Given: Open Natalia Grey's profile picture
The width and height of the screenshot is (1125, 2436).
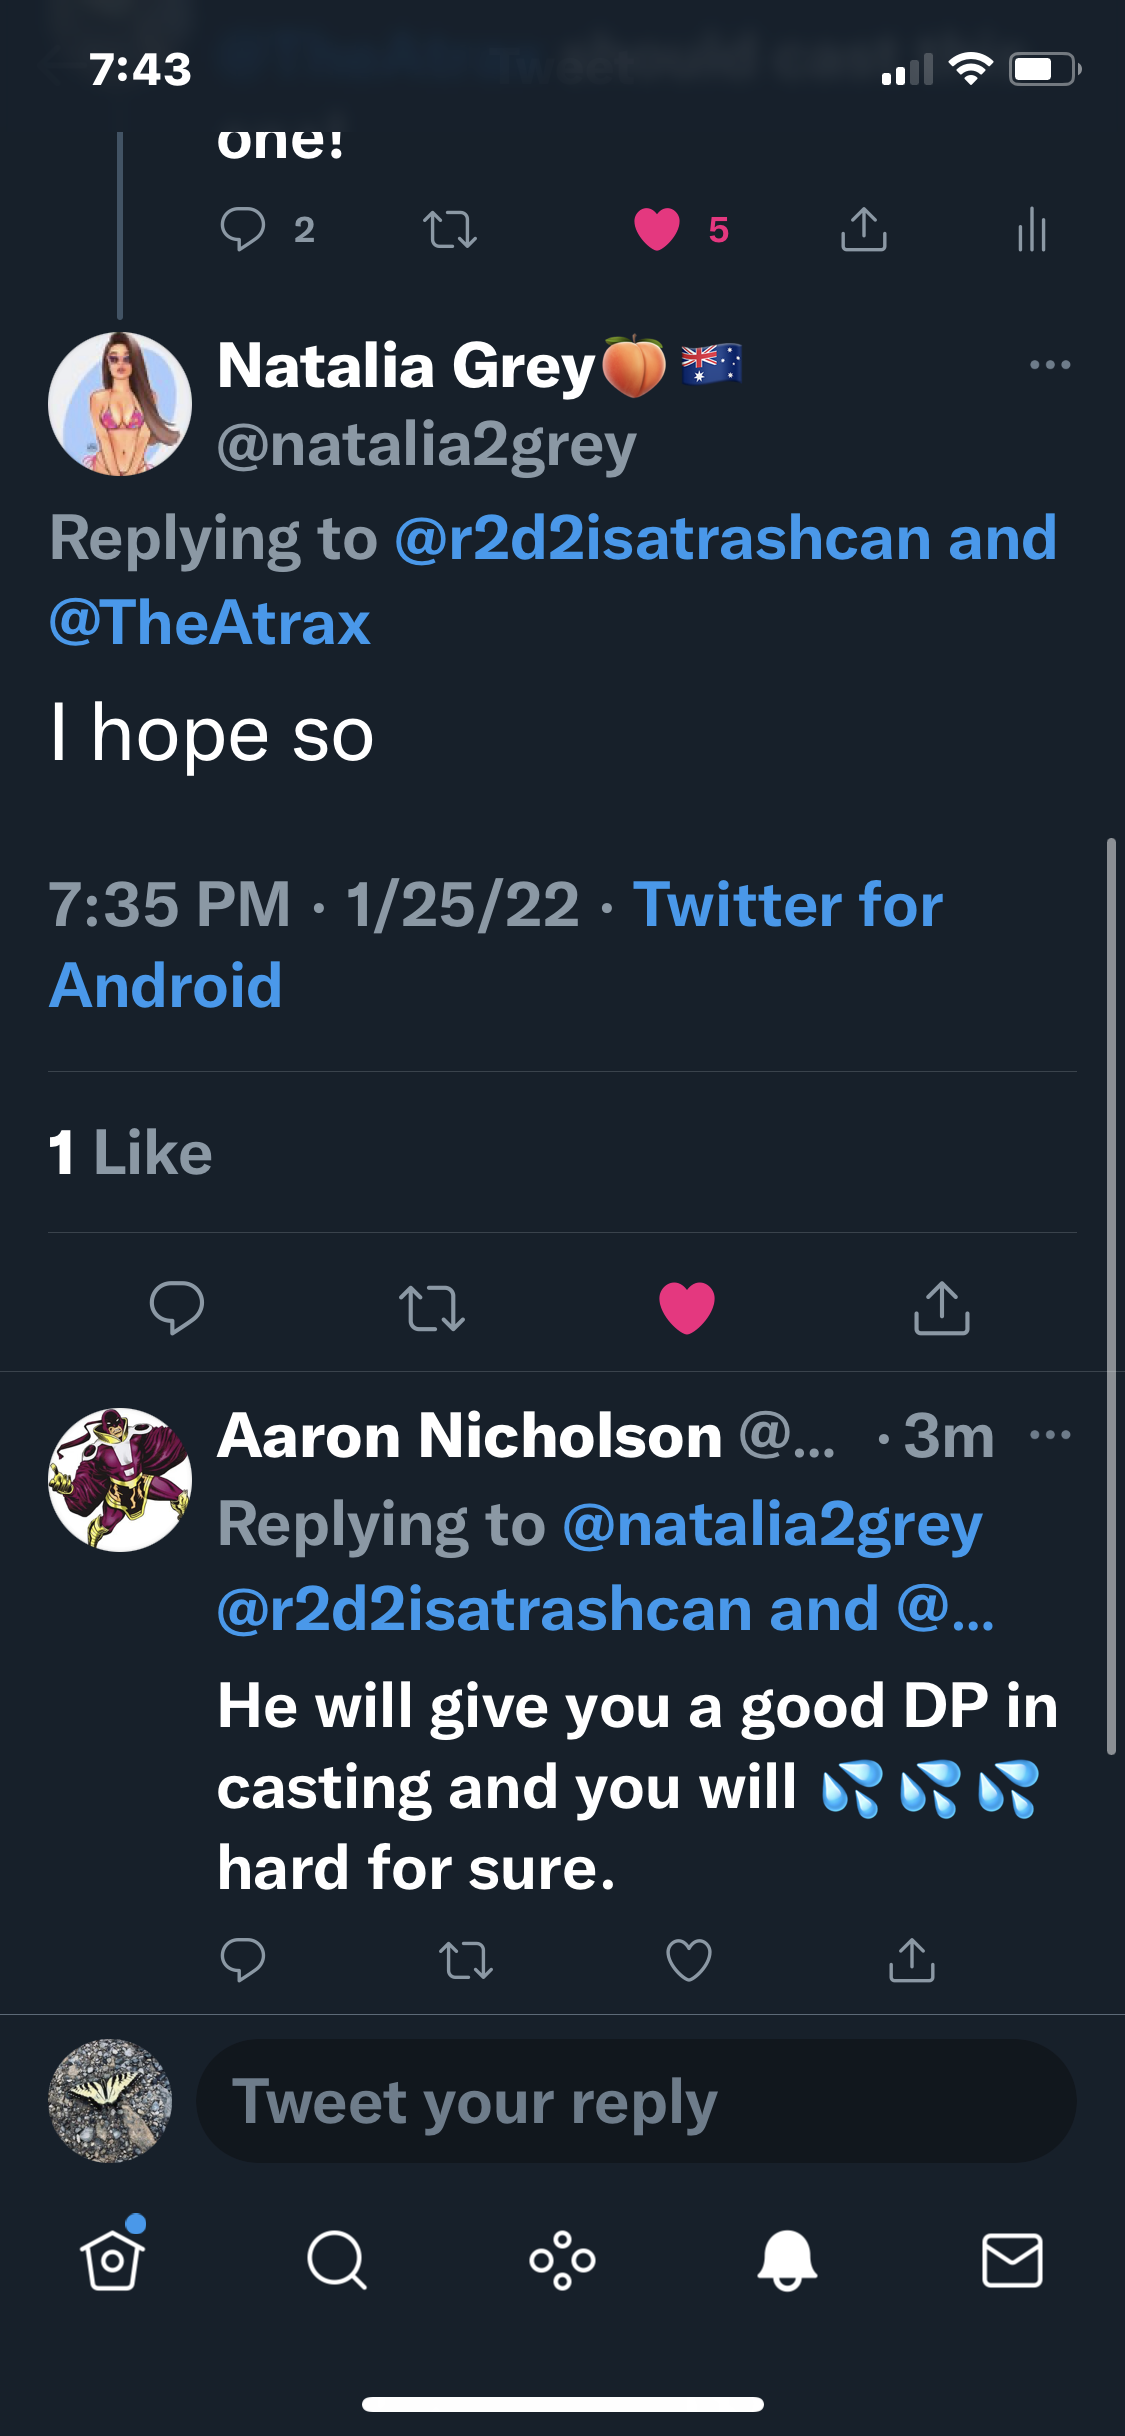Looking at the screenshot, I should (x=120, y=404).
